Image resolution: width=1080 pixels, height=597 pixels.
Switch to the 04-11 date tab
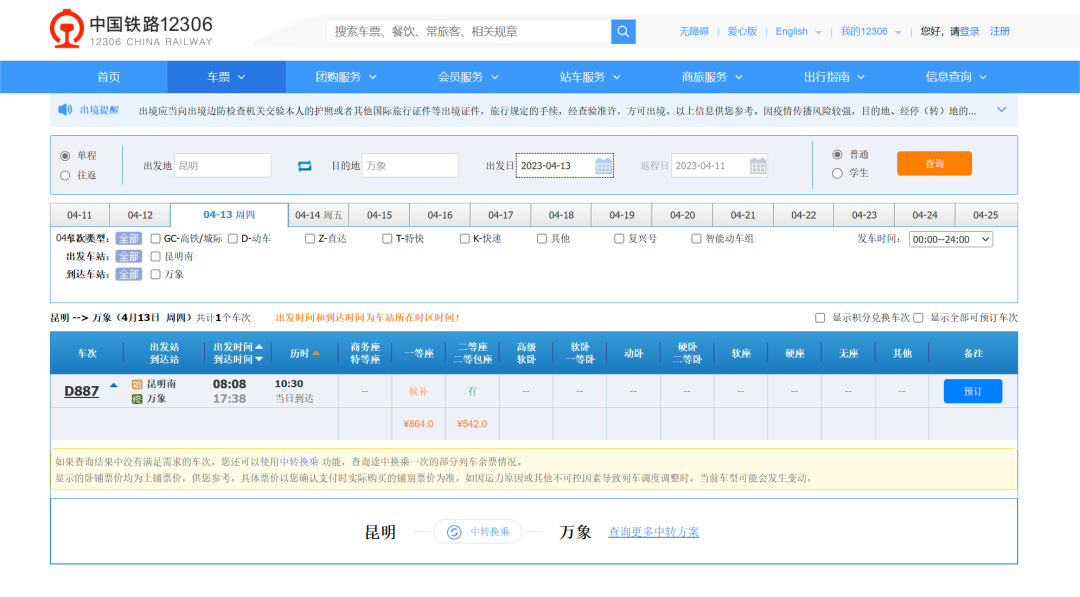pos(79,216)
